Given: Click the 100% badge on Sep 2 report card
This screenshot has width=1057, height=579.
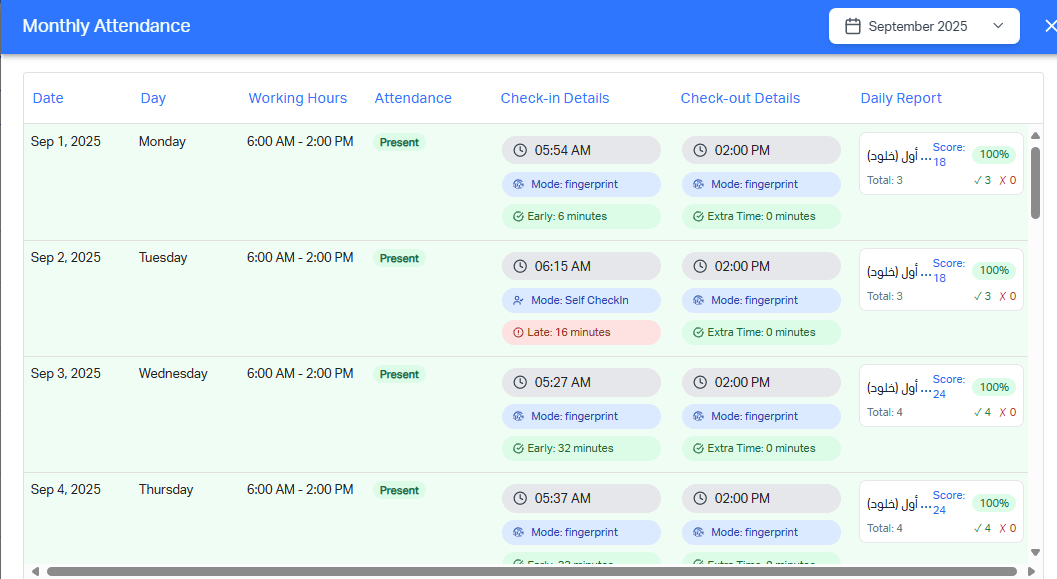Looking at the screenshot, I should point(993,270).
